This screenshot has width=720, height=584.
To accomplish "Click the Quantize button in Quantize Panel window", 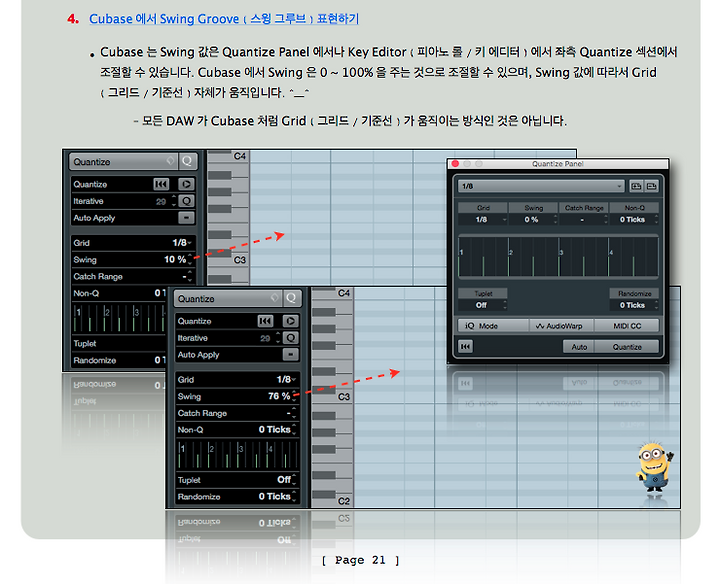I will [x=627, y=347].
